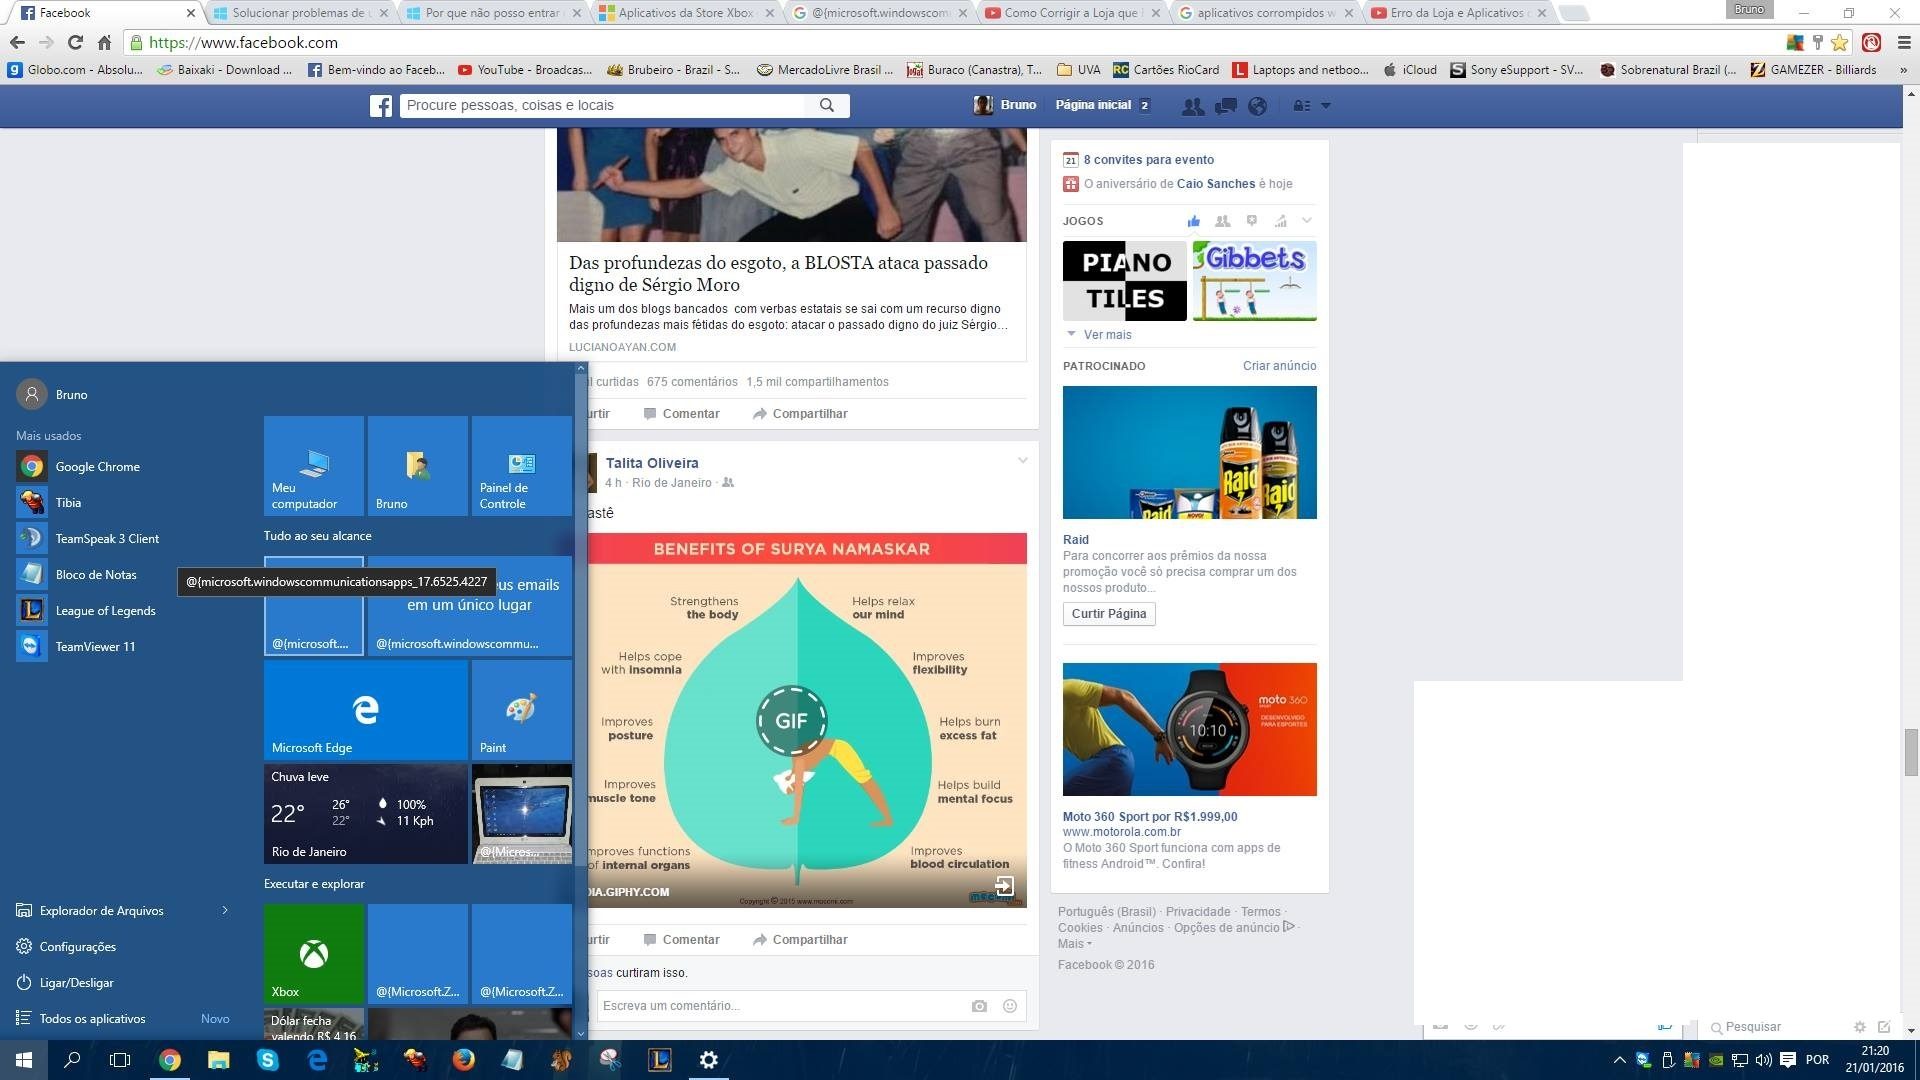The height and width of the screenshot is (1080, 1920).
Task: Bookmark page with the star icon
Action: (1840, 42)
